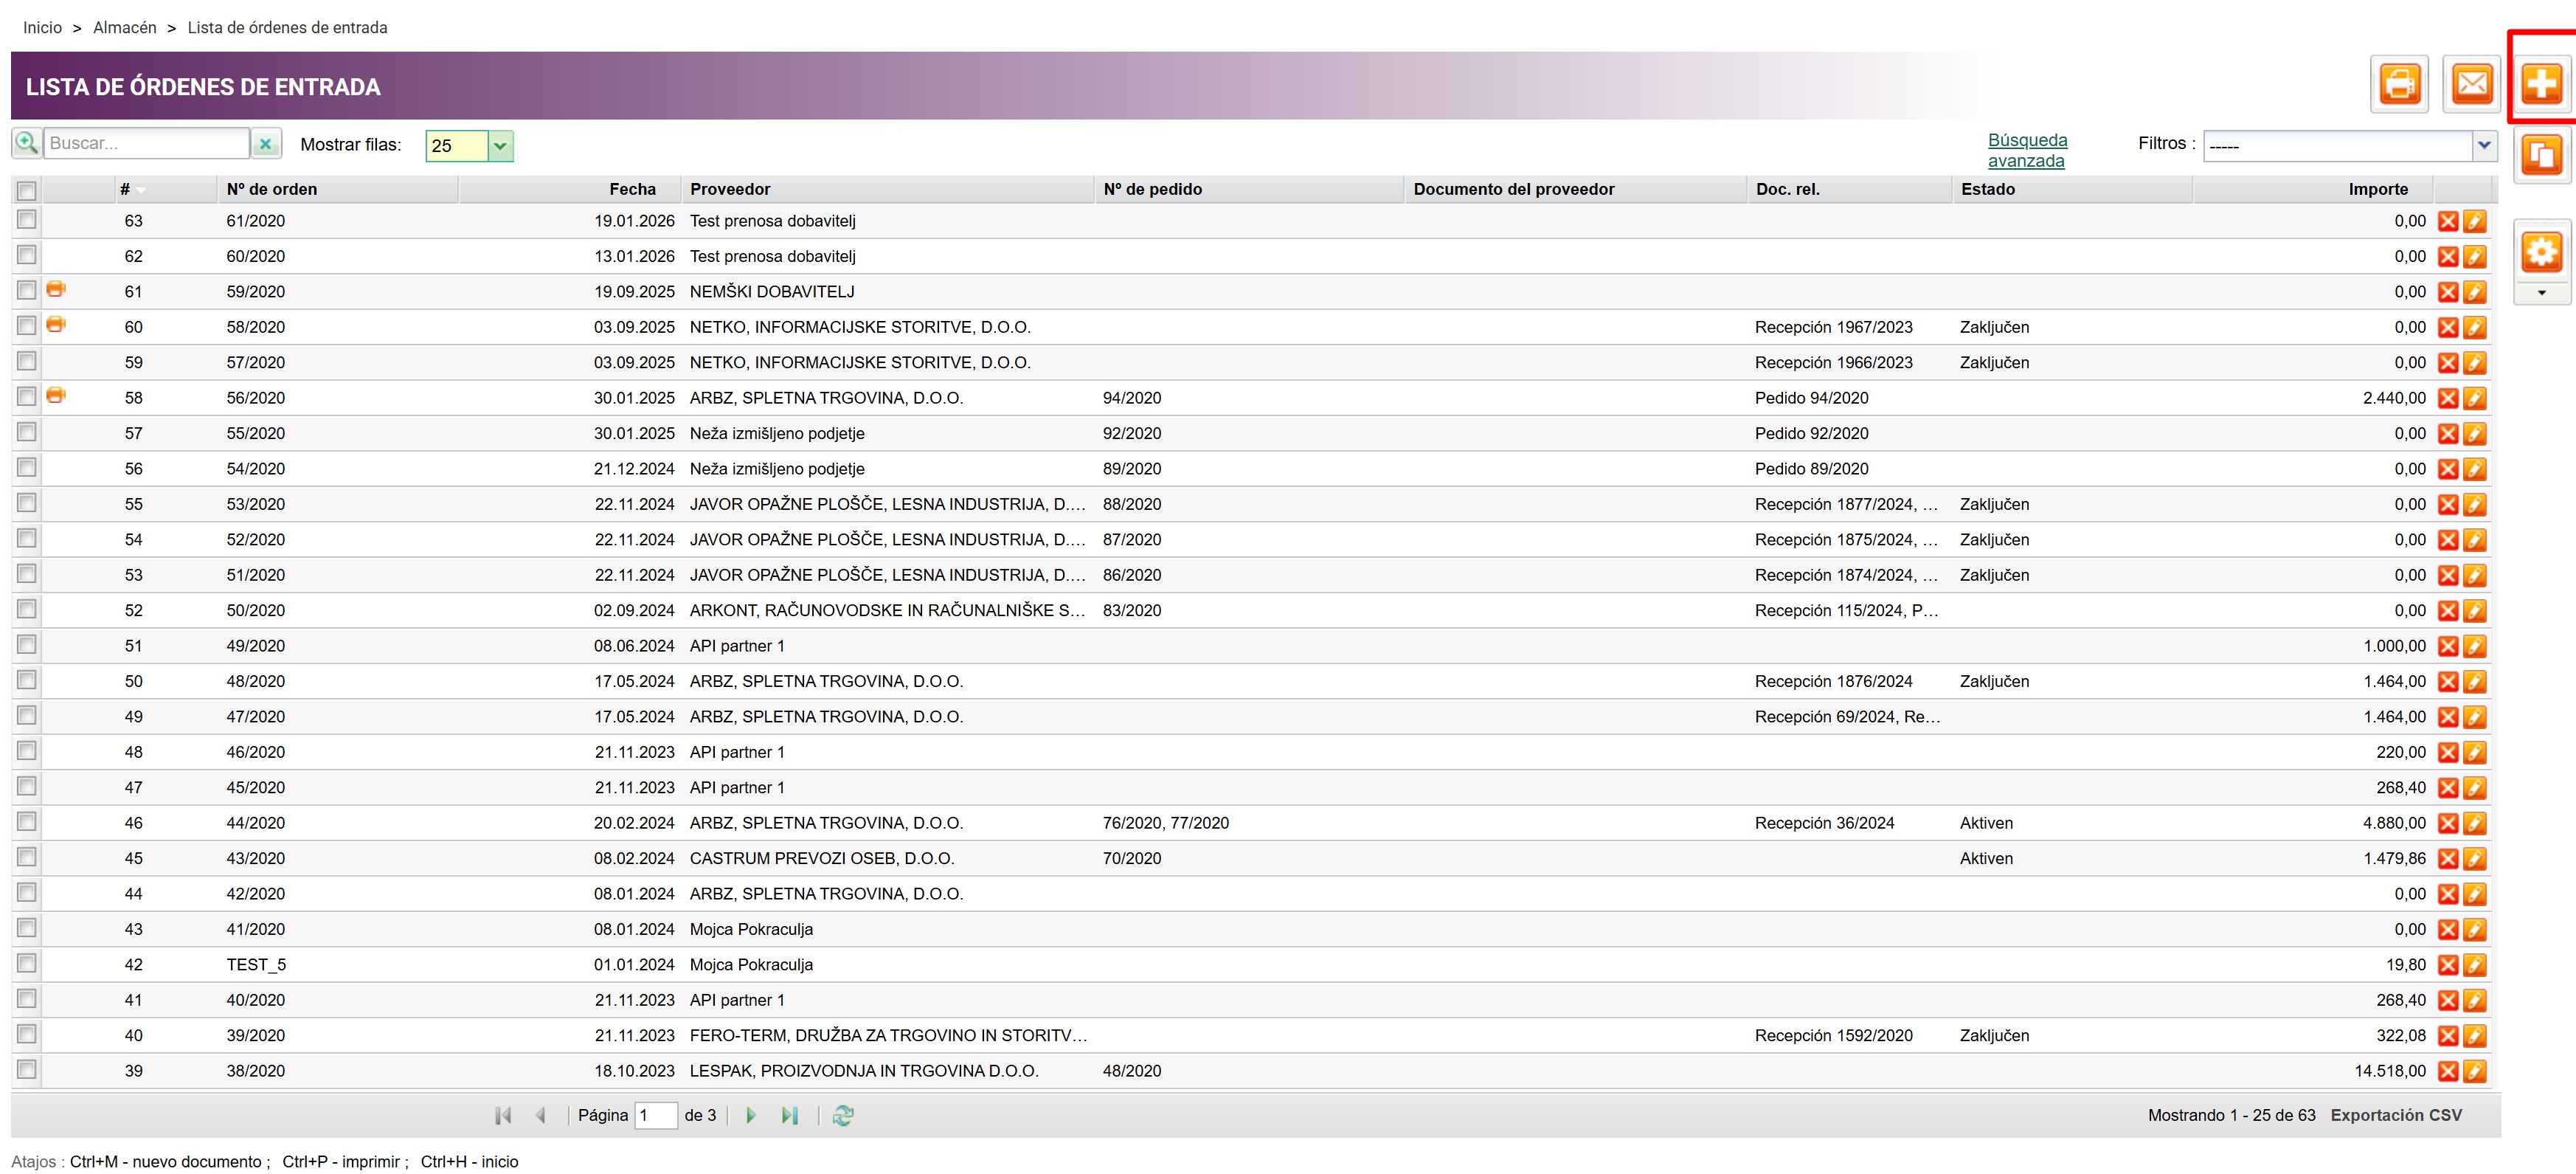Viewport: 2576px width, 1174px height.
Task: Toggle the select-all header checkbox
Action: (x=27, y=190)
